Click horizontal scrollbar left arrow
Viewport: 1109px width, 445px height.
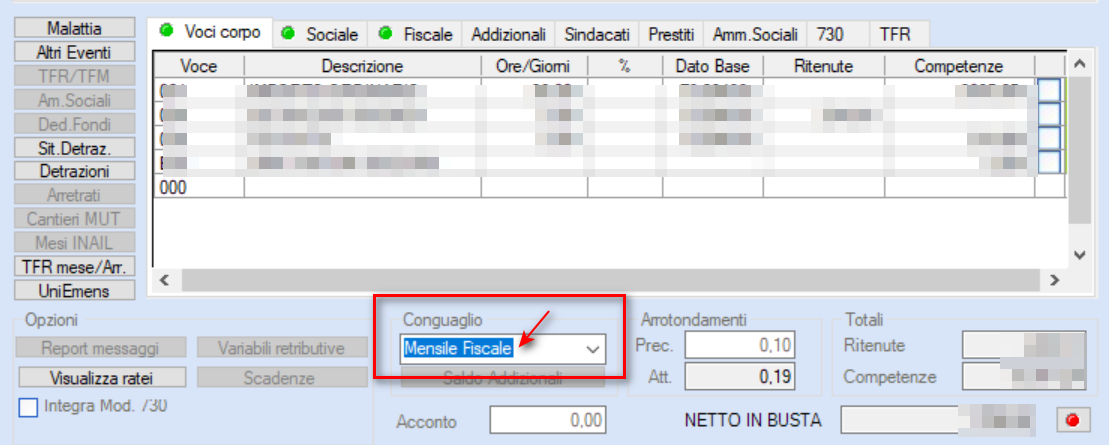[164, 280]
